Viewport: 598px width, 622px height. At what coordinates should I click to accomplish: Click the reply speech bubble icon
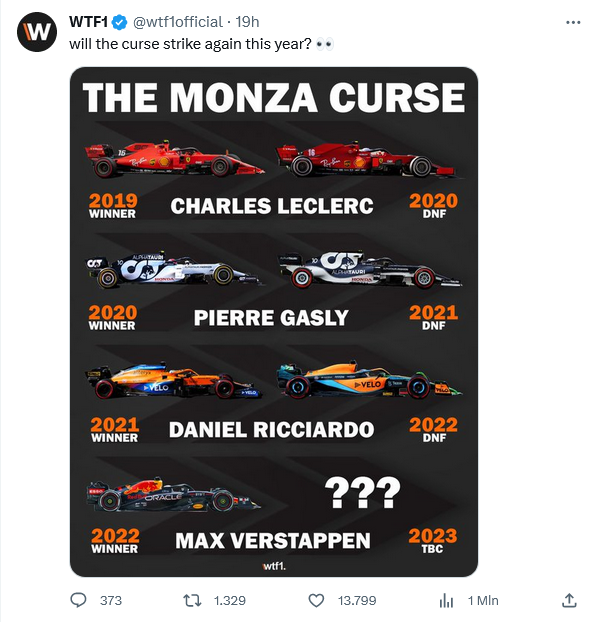[78, 600]
